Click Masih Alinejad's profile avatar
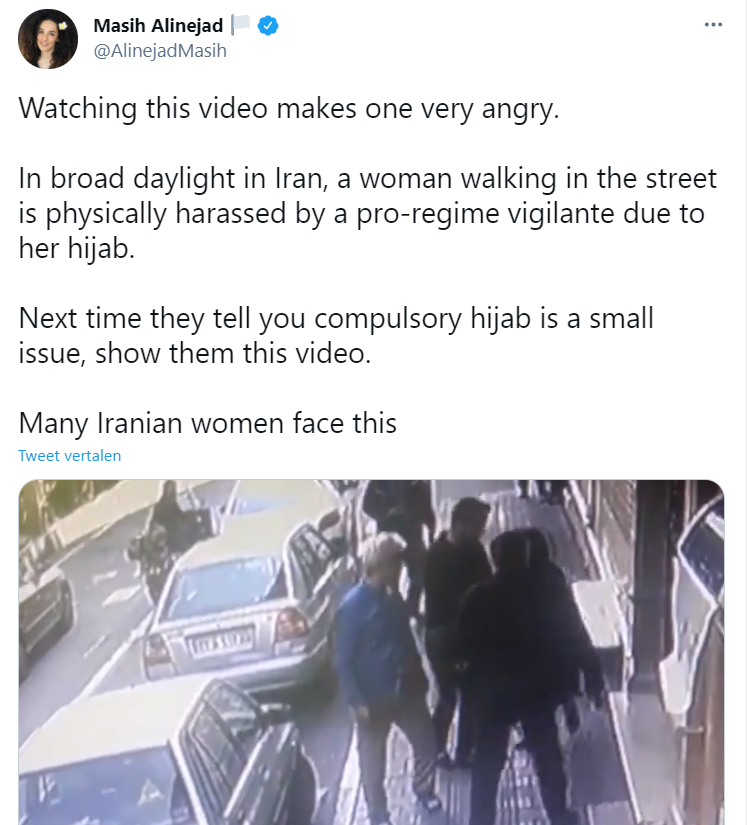Viewport: 747px width, 825px height. tap(48, 38)
